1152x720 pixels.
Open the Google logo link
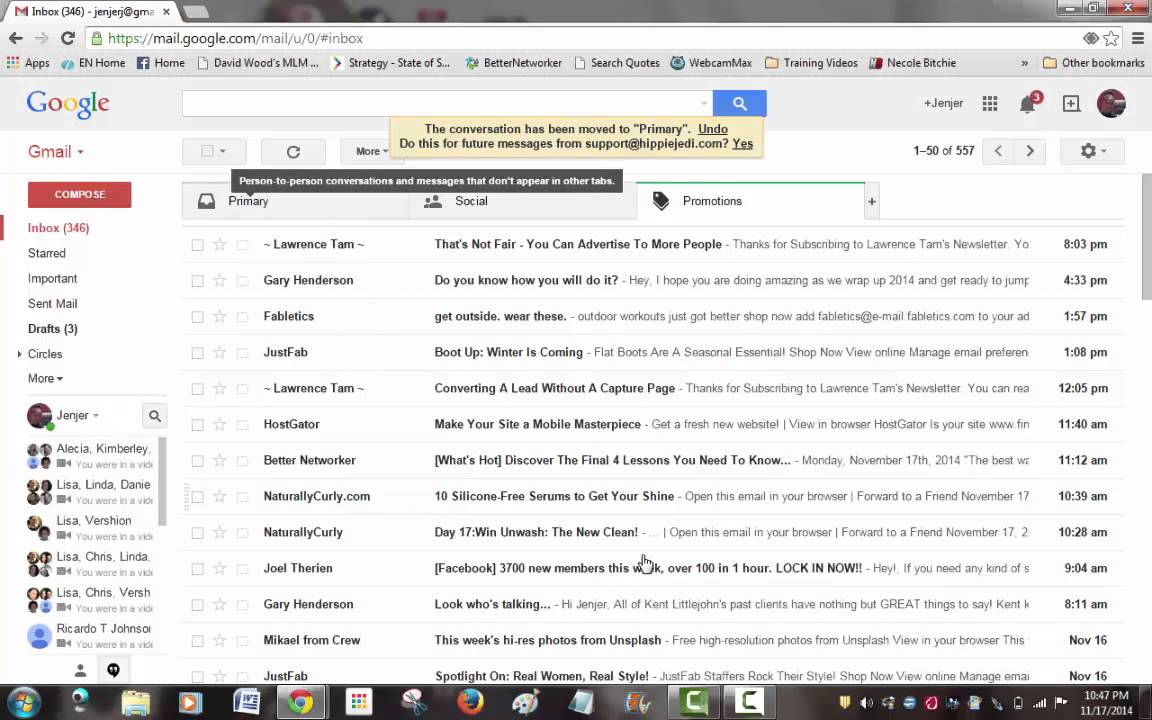68,104
